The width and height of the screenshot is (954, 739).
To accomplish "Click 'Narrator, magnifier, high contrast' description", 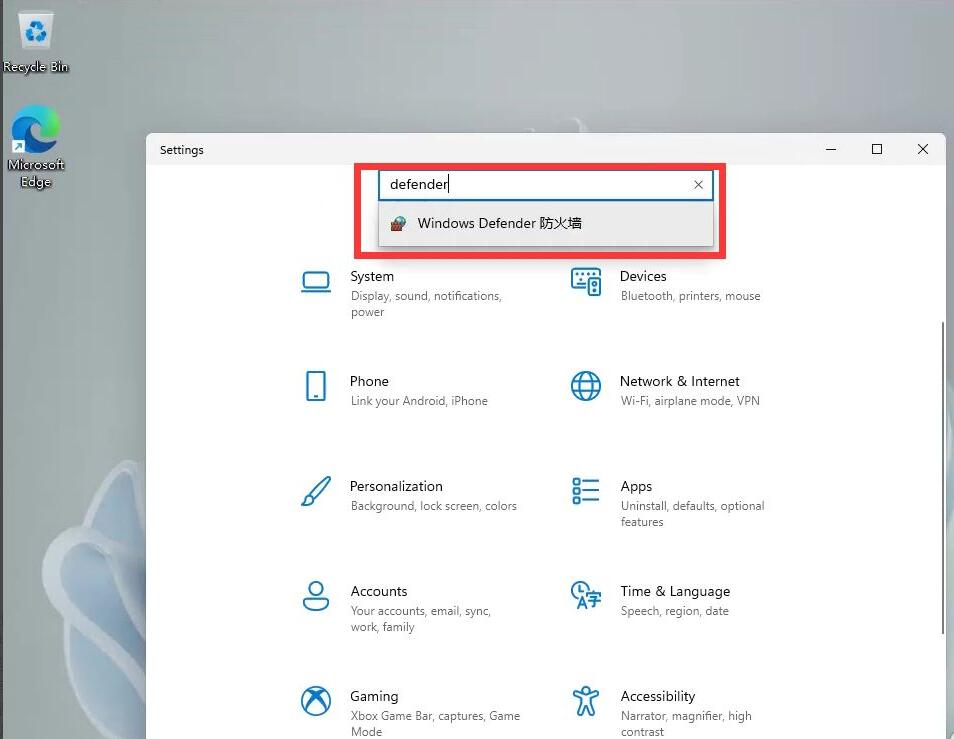I will pyautogui.click(x=686, y=723).
